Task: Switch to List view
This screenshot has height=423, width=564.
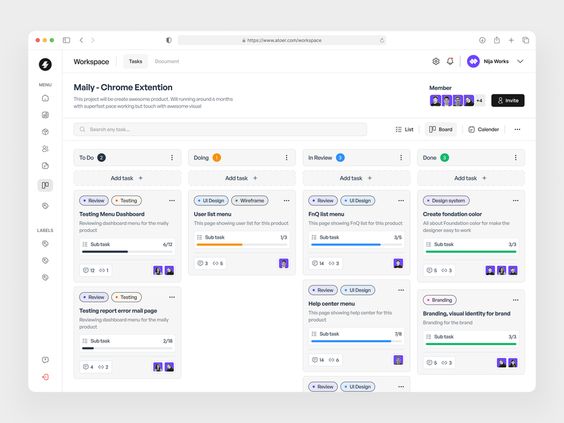Action: pyautogui.click(x=404, y=129)
